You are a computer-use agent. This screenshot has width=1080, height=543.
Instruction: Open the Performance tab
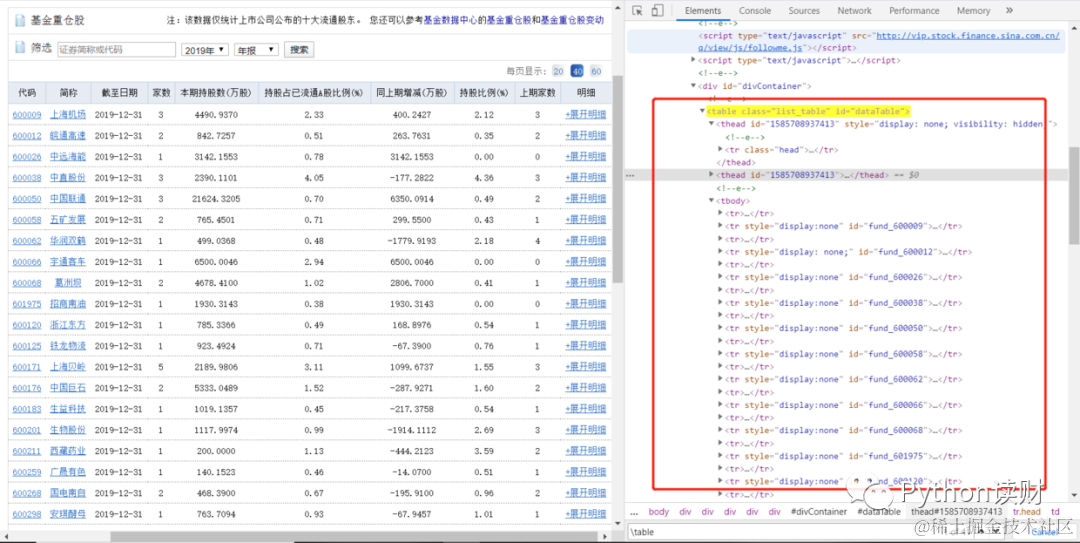pos(913,10)
